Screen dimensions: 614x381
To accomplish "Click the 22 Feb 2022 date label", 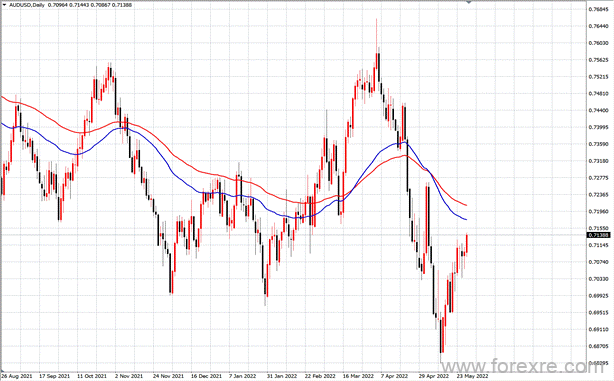I will [320, 376].
